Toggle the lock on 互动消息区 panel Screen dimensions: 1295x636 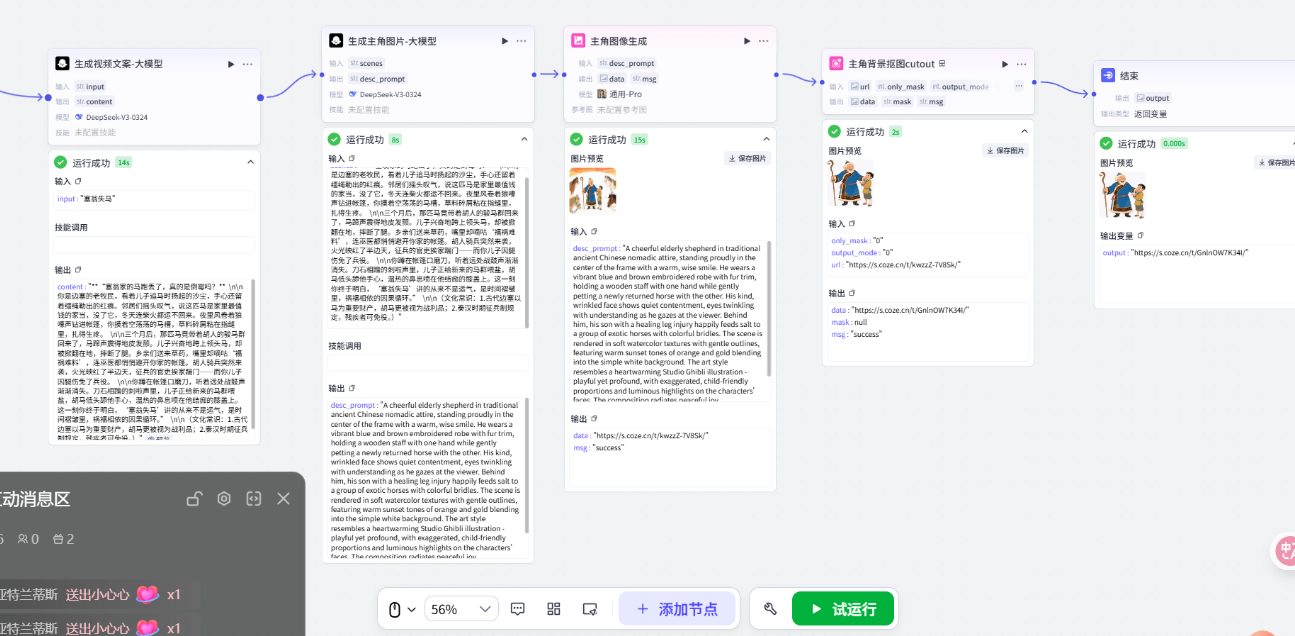(x=194, y=499)
